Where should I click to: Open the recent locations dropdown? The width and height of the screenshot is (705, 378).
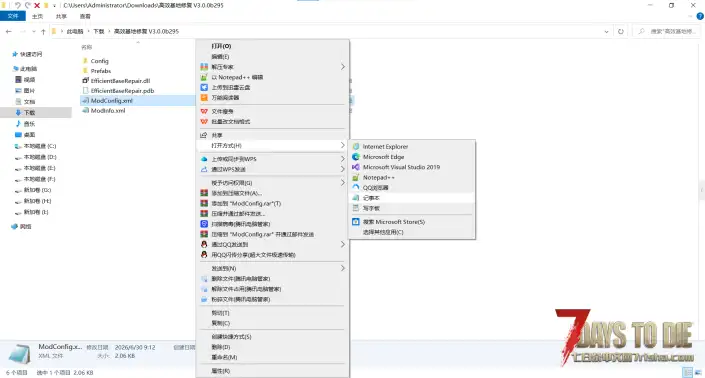pyautogui.click(x=34, y=31)
